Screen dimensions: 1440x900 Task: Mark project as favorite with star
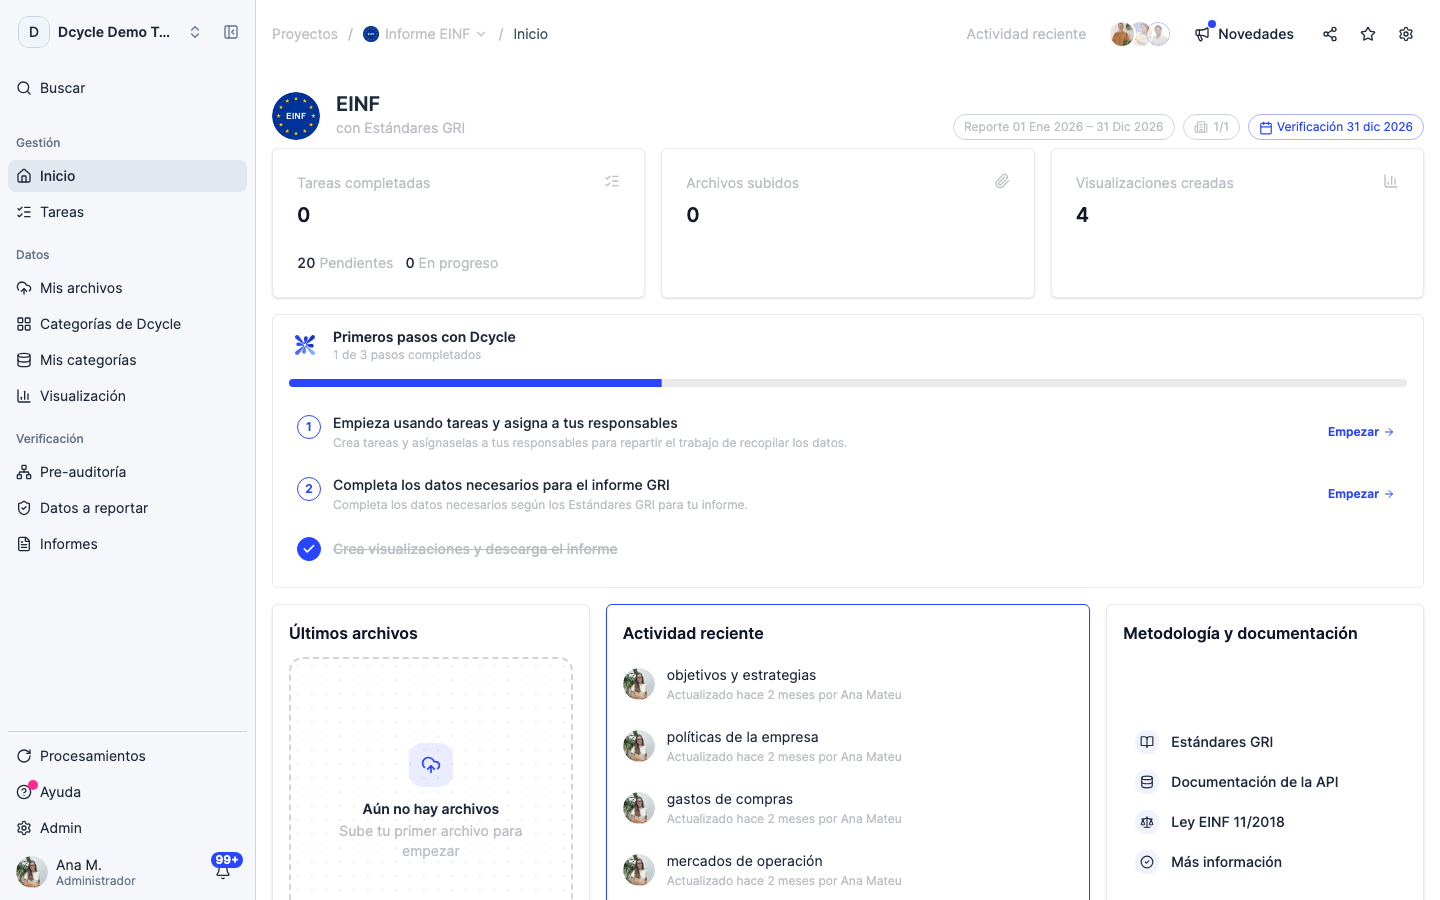coord(1368,34)
